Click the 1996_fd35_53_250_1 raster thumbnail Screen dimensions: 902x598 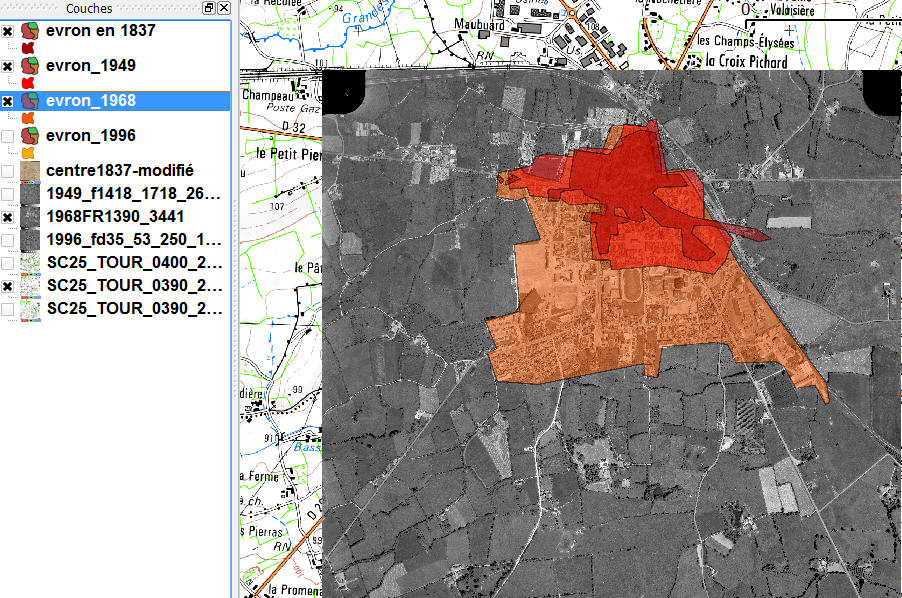coord(30,240)
